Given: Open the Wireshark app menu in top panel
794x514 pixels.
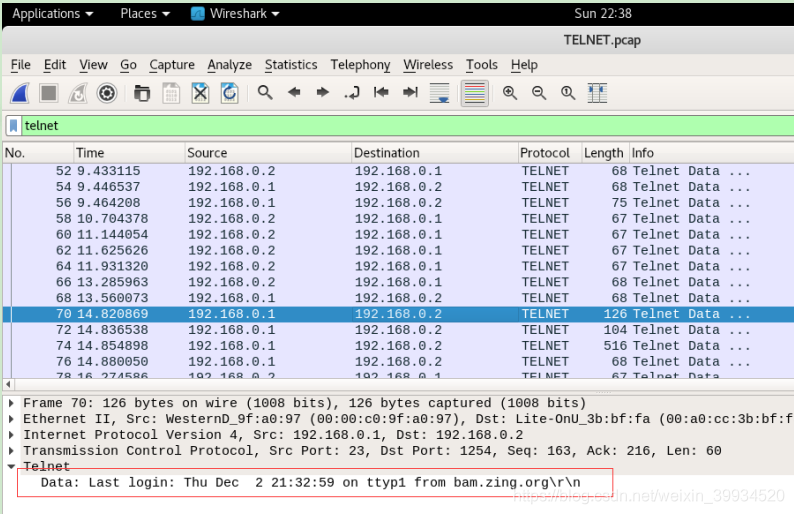Looking at the screenshot, I should pos(235,14).
